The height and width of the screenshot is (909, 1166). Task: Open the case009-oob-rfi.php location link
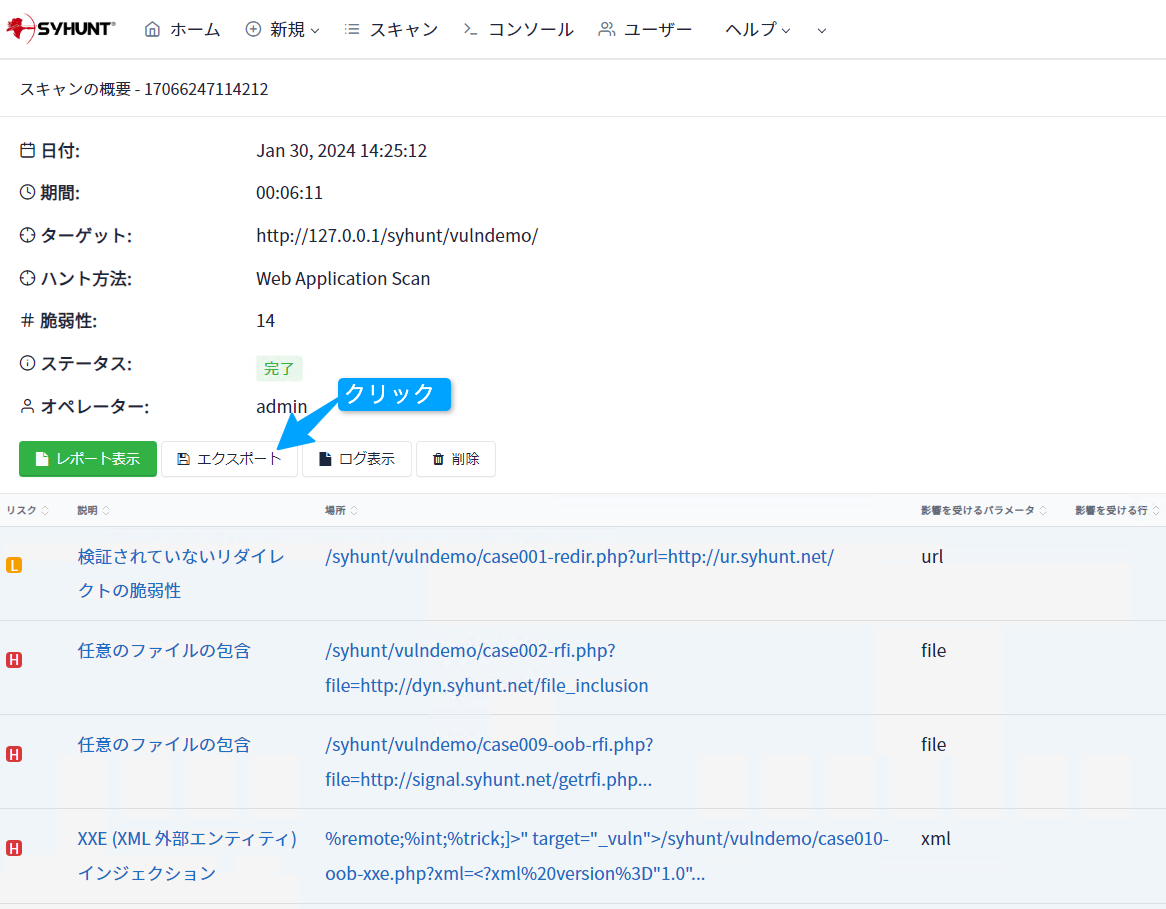pyautogui.click(x=489, y=762)
